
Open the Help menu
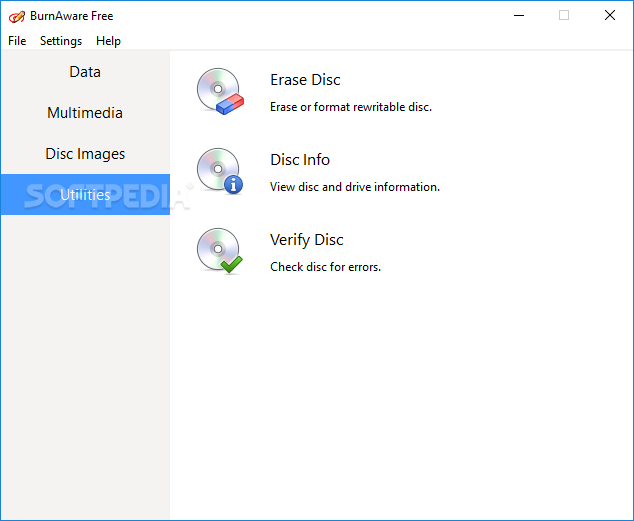(108, 41)
